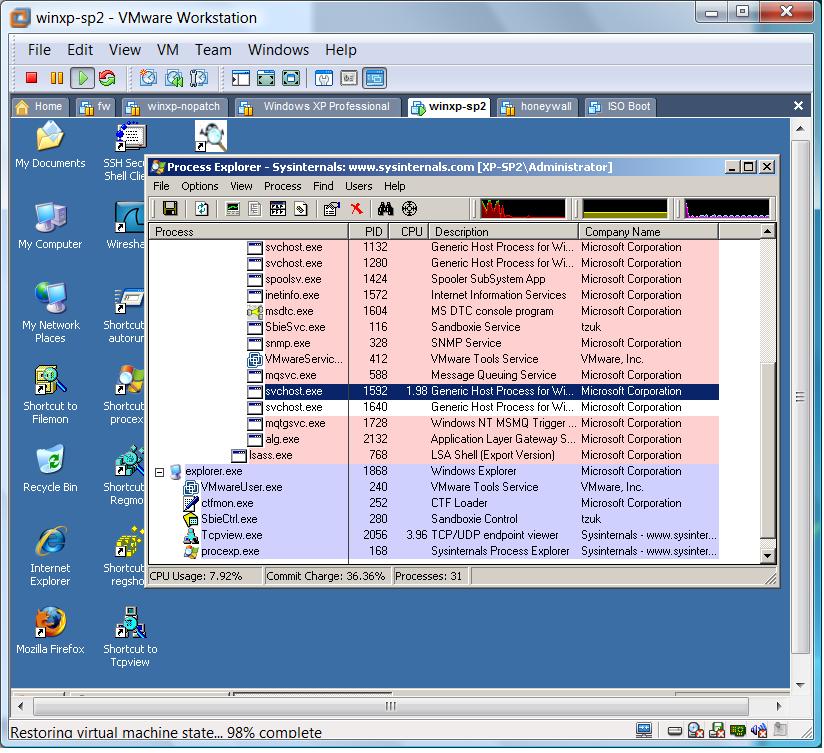Take a snapshot with the clock-star icon
This screenshot has width=824, height=753.
coord(148,78)
